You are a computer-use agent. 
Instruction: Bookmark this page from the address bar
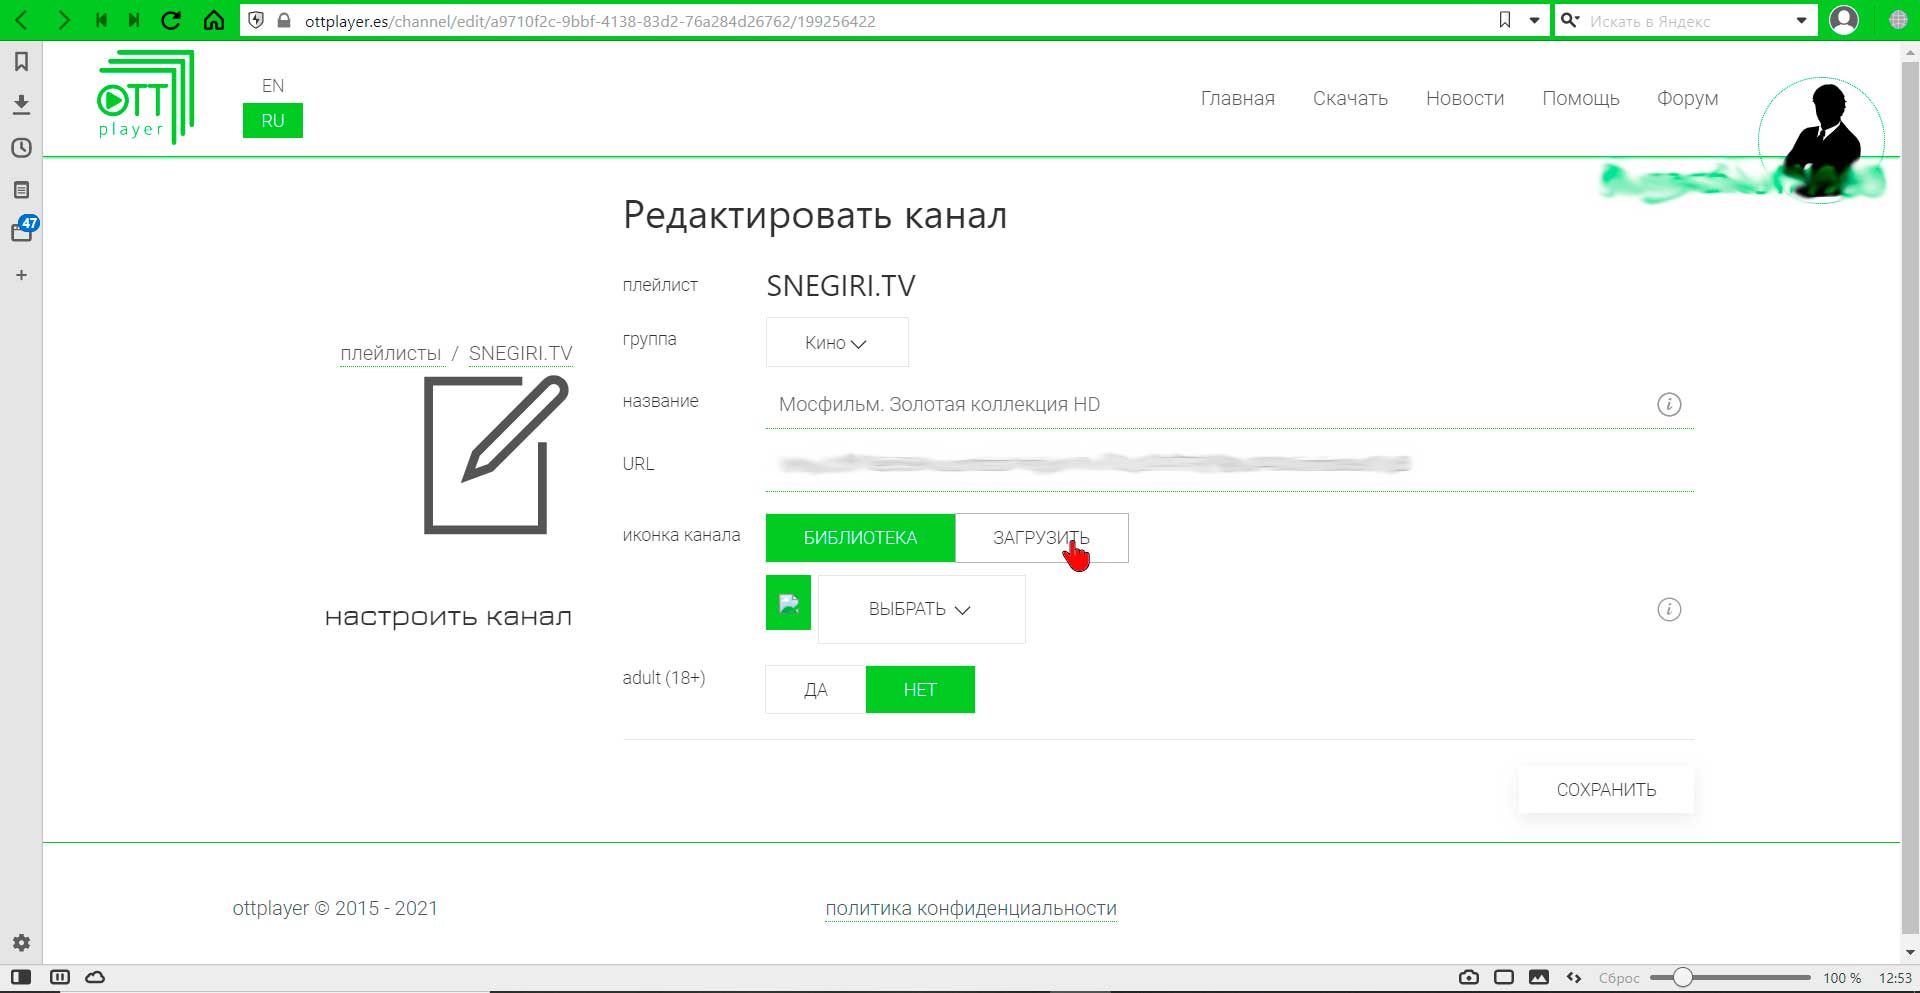pos(1505,20)
